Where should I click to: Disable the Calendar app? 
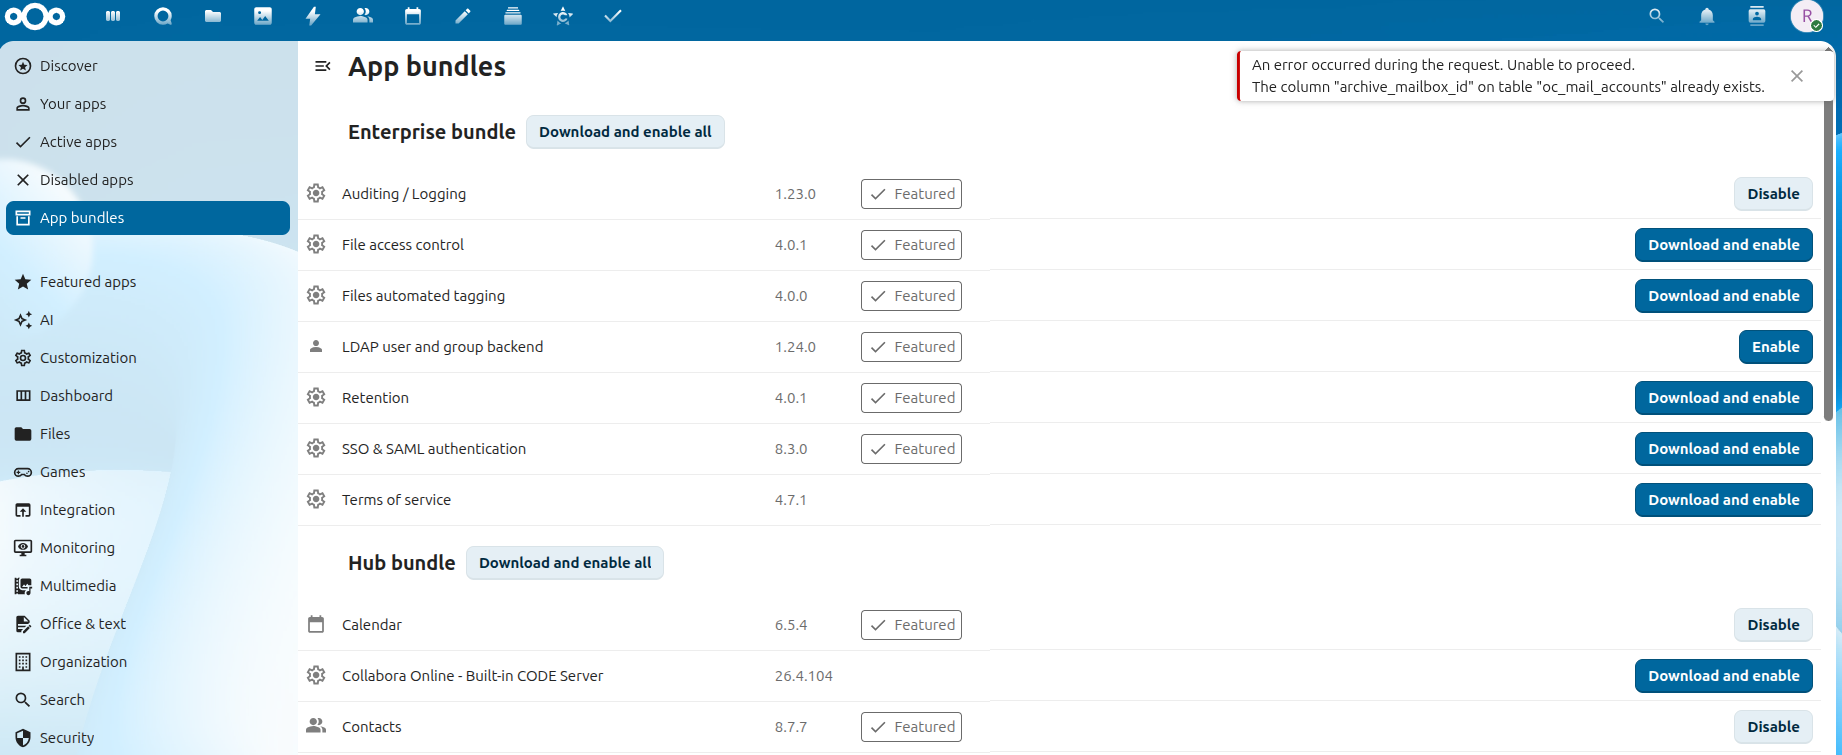point(1773,625)
